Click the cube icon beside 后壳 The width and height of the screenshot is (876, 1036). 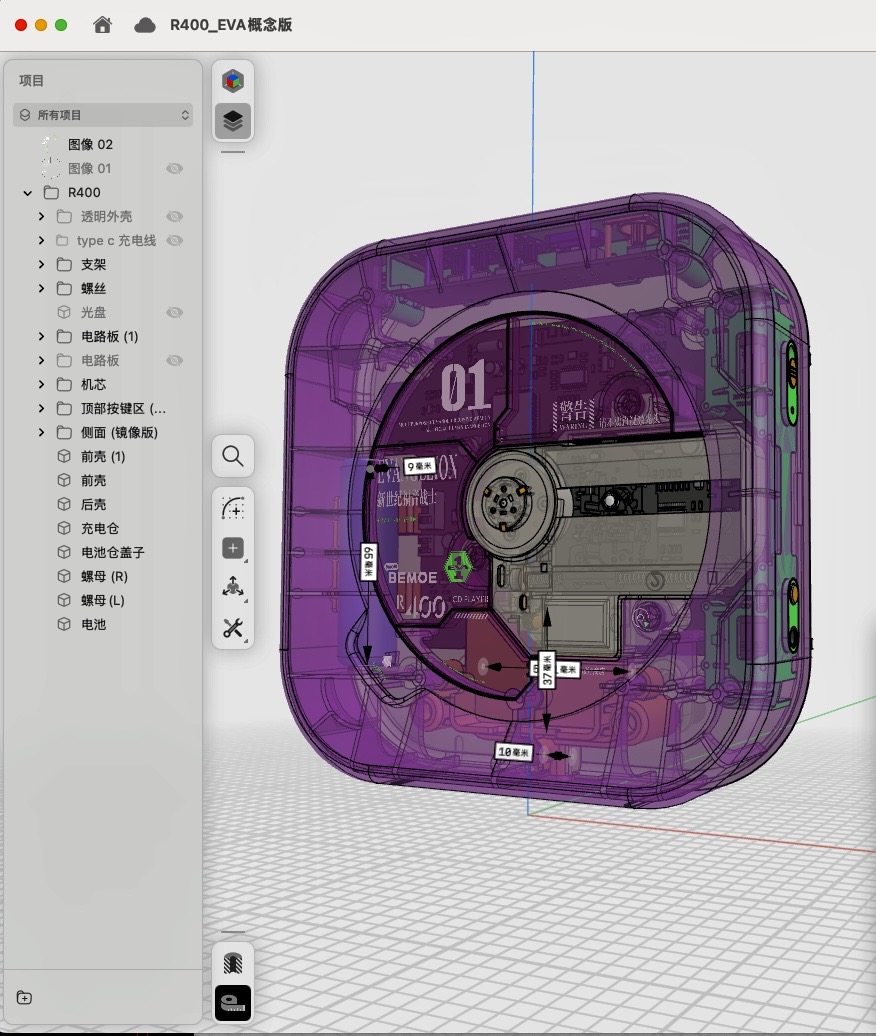click(64, 504)
